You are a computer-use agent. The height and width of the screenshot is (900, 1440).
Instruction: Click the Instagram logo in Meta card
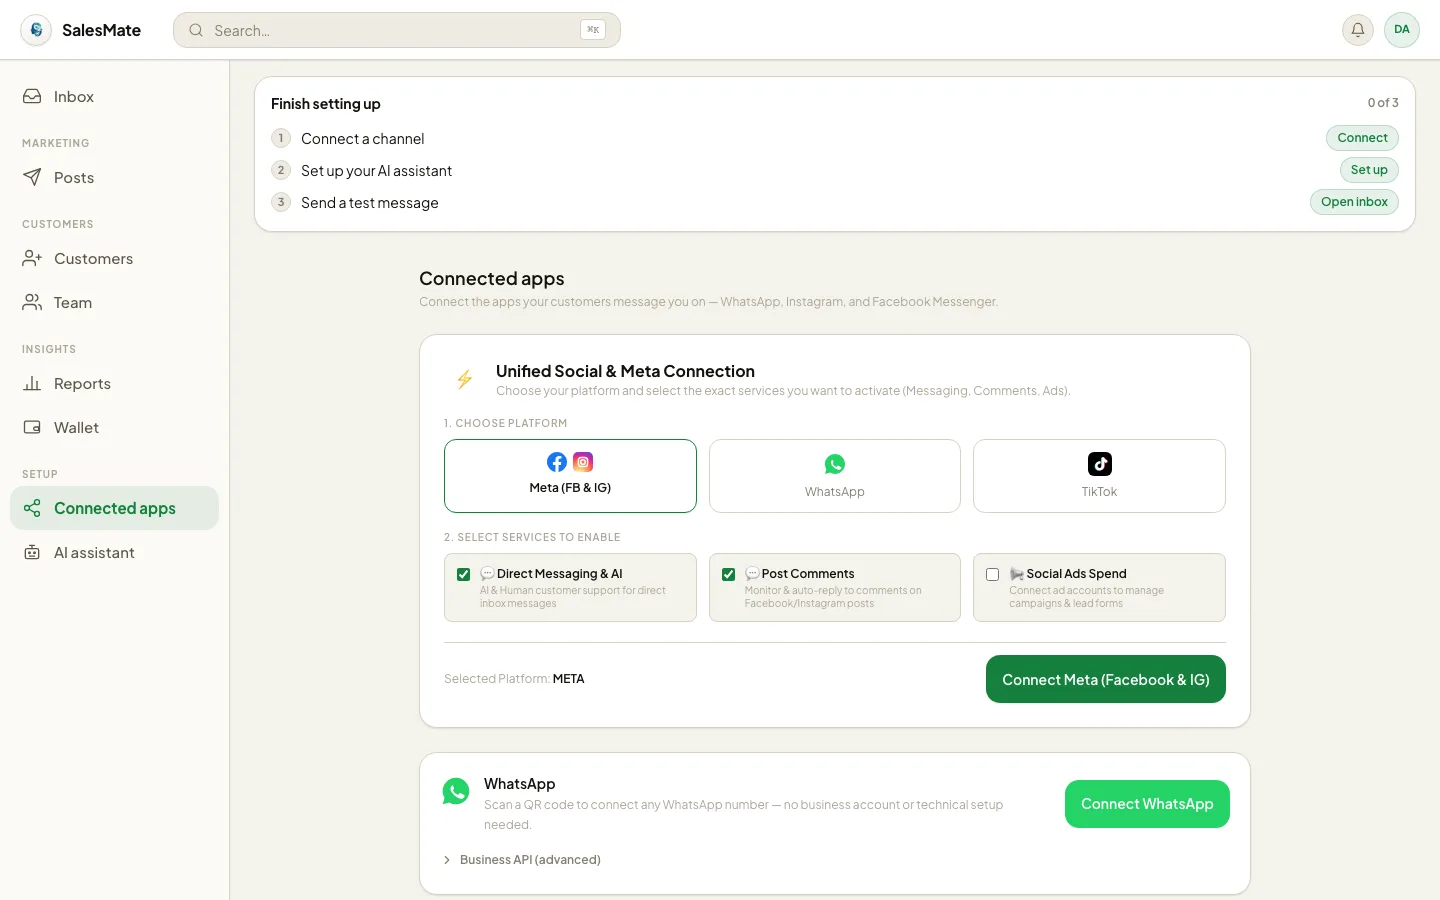coord(583,462)
